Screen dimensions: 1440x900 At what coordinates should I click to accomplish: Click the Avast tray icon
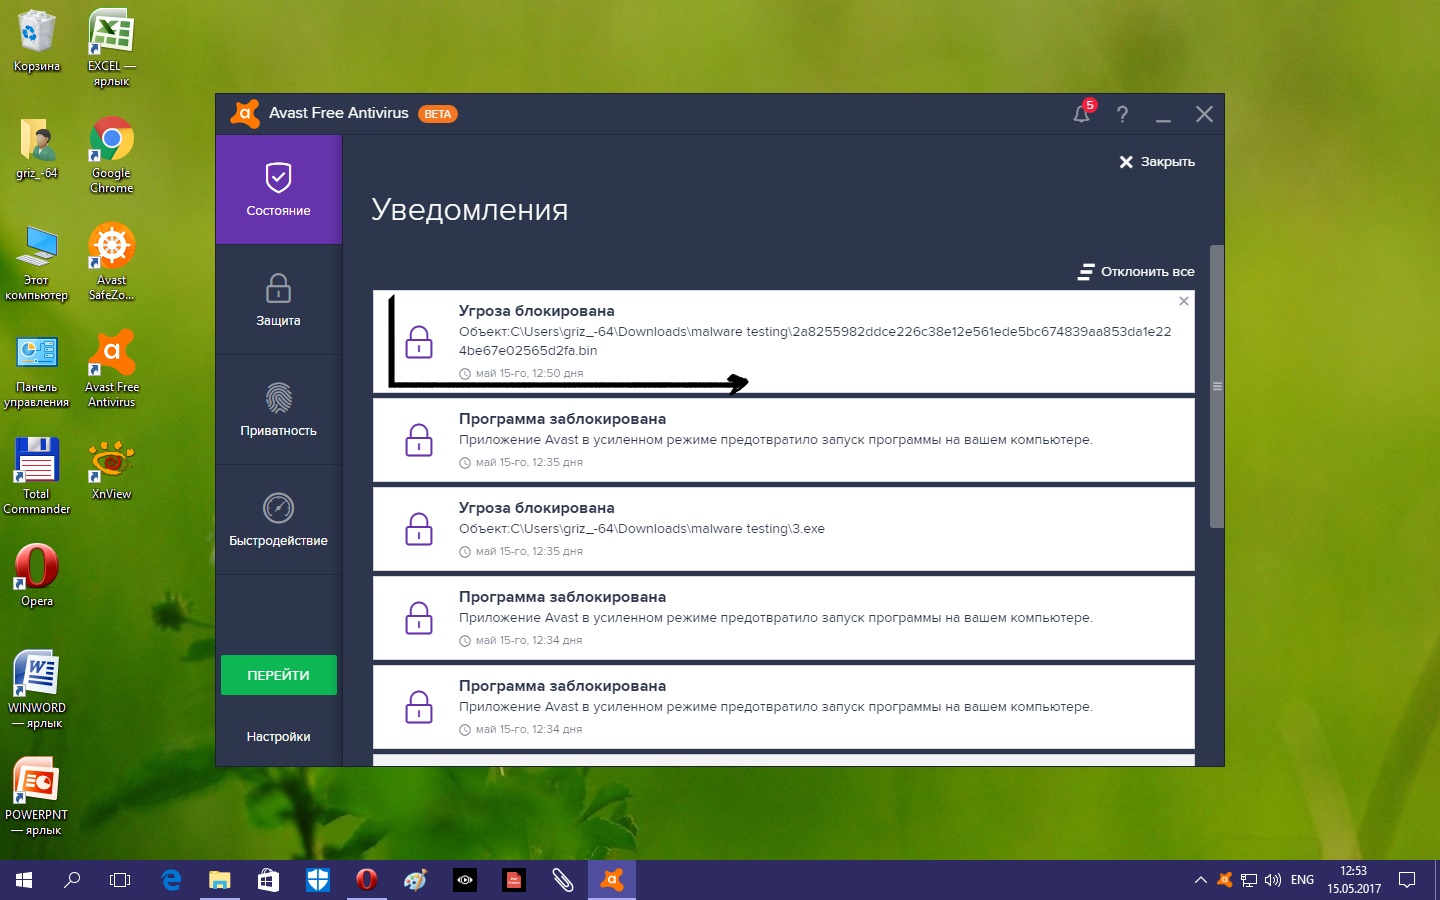point(1225,880)
